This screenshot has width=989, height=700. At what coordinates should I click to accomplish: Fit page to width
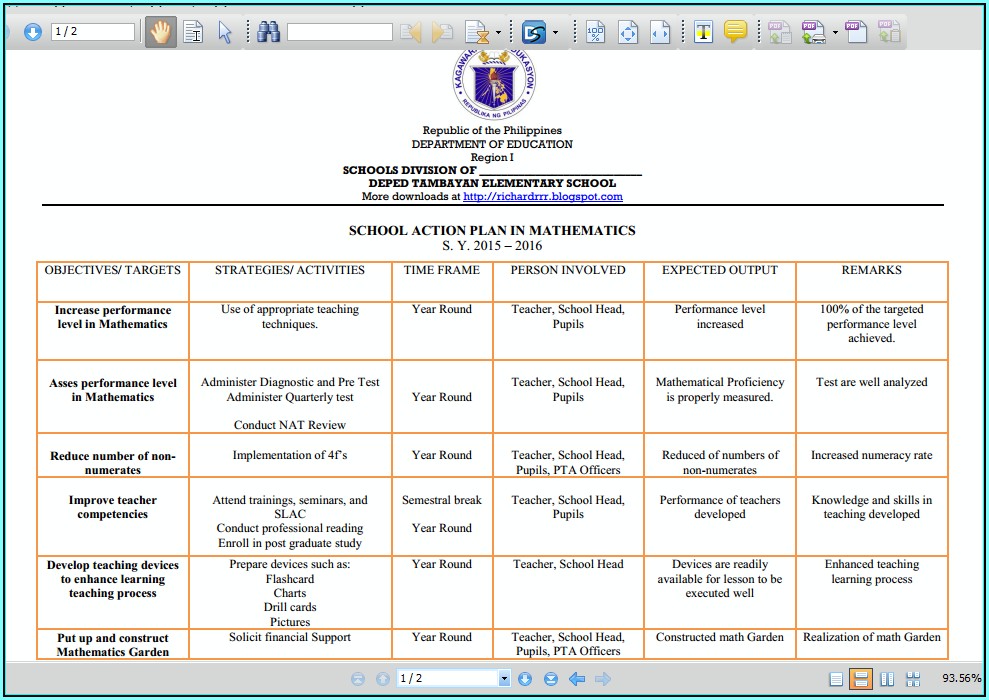click(x=659, y=32)
